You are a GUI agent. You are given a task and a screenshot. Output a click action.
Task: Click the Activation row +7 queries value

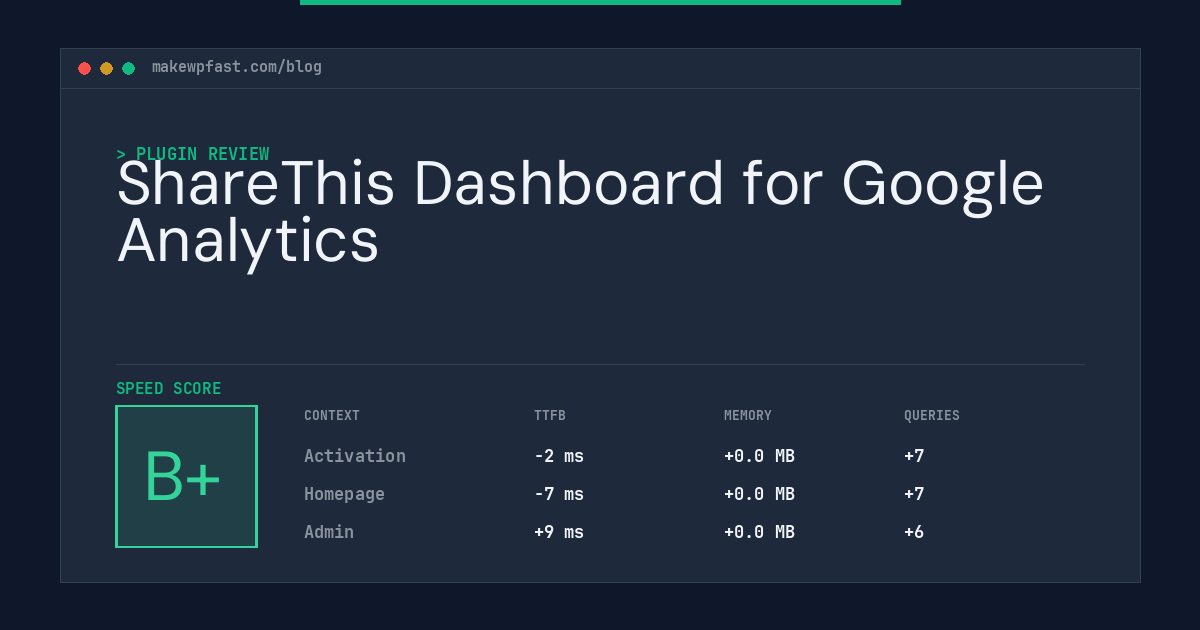tap(914, 456)
